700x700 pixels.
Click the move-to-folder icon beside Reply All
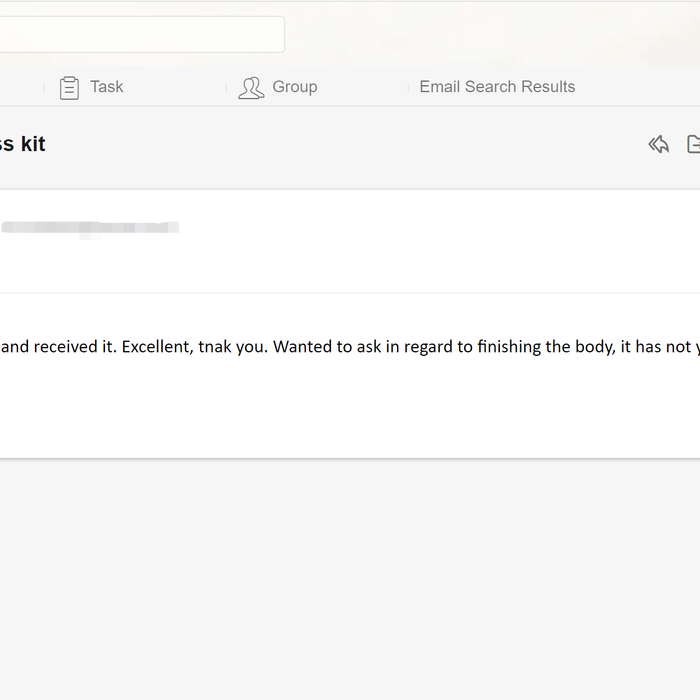[693, 145]
